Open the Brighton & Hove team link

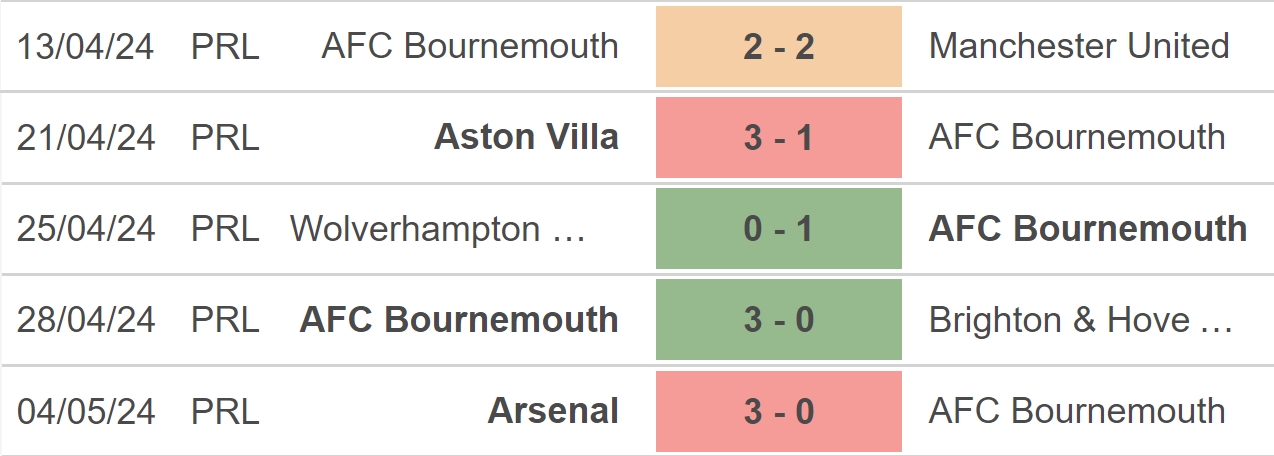pyautogui.click(x=1080, y=320)
